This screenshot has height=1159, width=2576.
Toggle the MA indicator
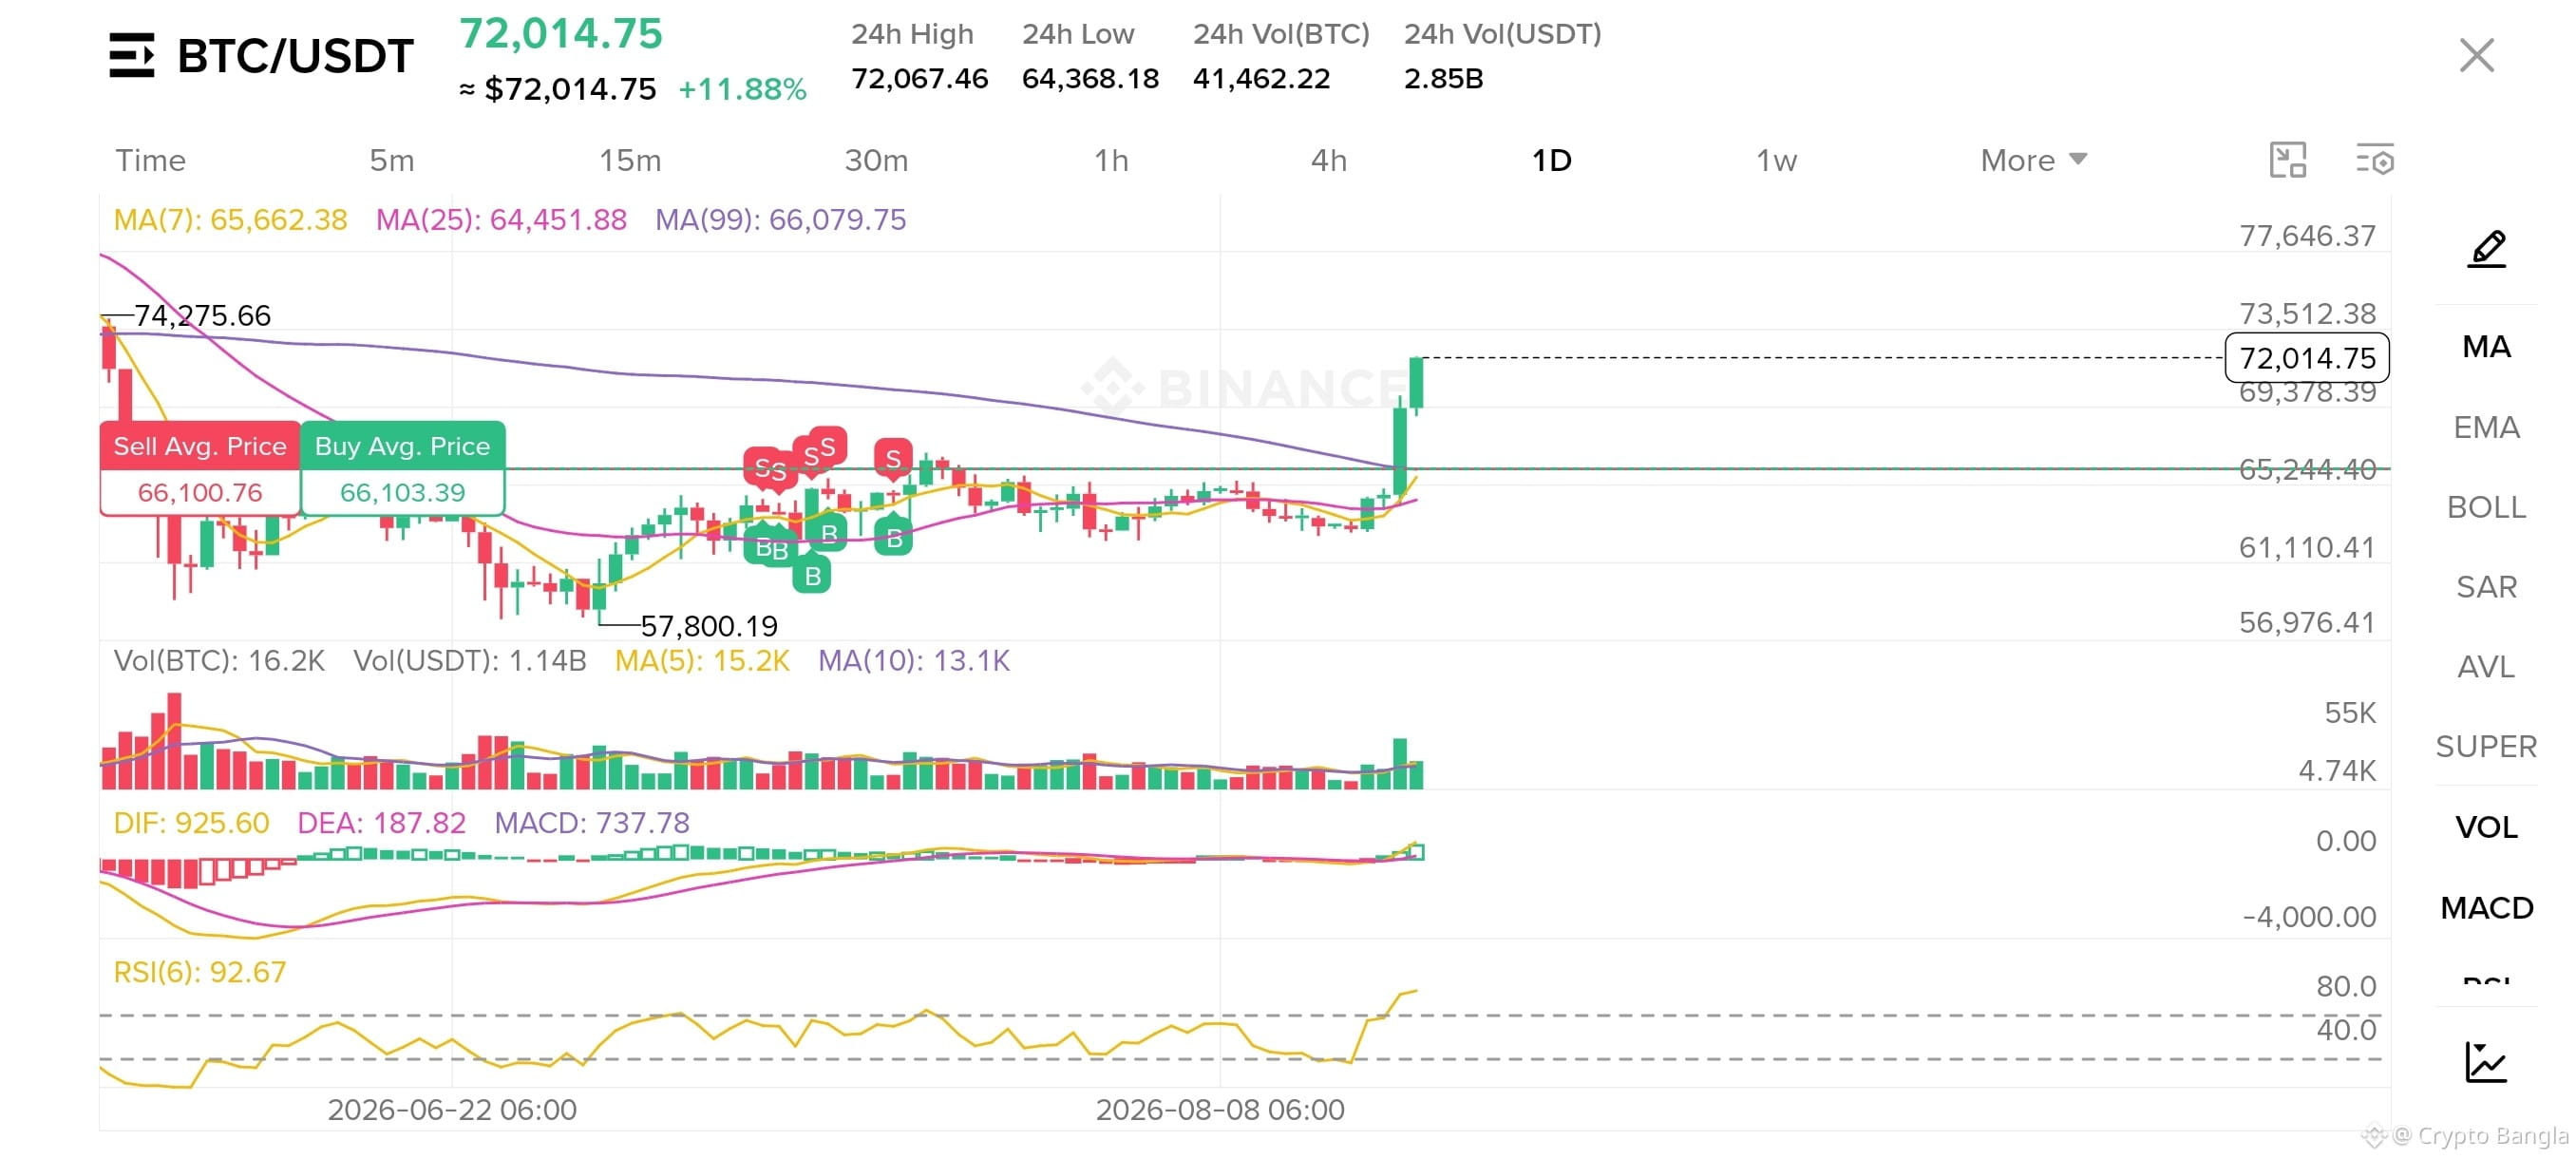tap(2486, 347)
